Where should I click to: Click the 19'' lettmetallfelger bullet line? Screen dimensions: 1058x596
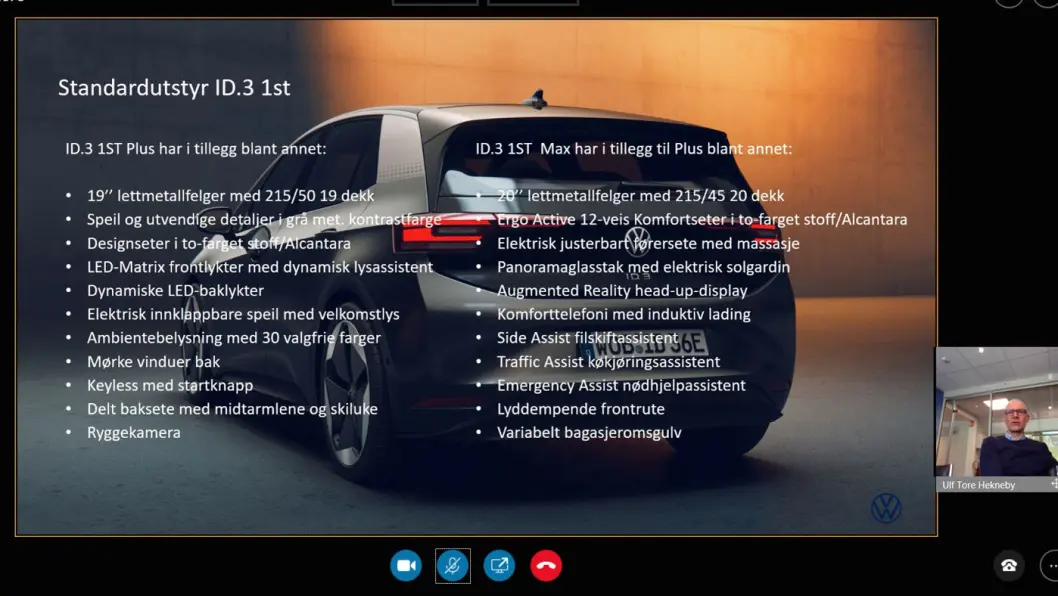click(230, 196)
